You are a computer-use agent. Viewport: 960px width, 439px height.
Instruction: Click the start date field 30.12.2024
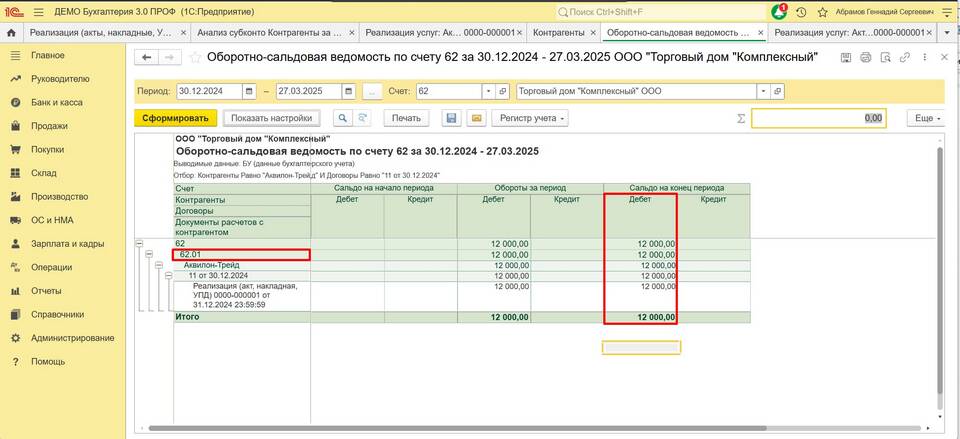coord(209,91)
